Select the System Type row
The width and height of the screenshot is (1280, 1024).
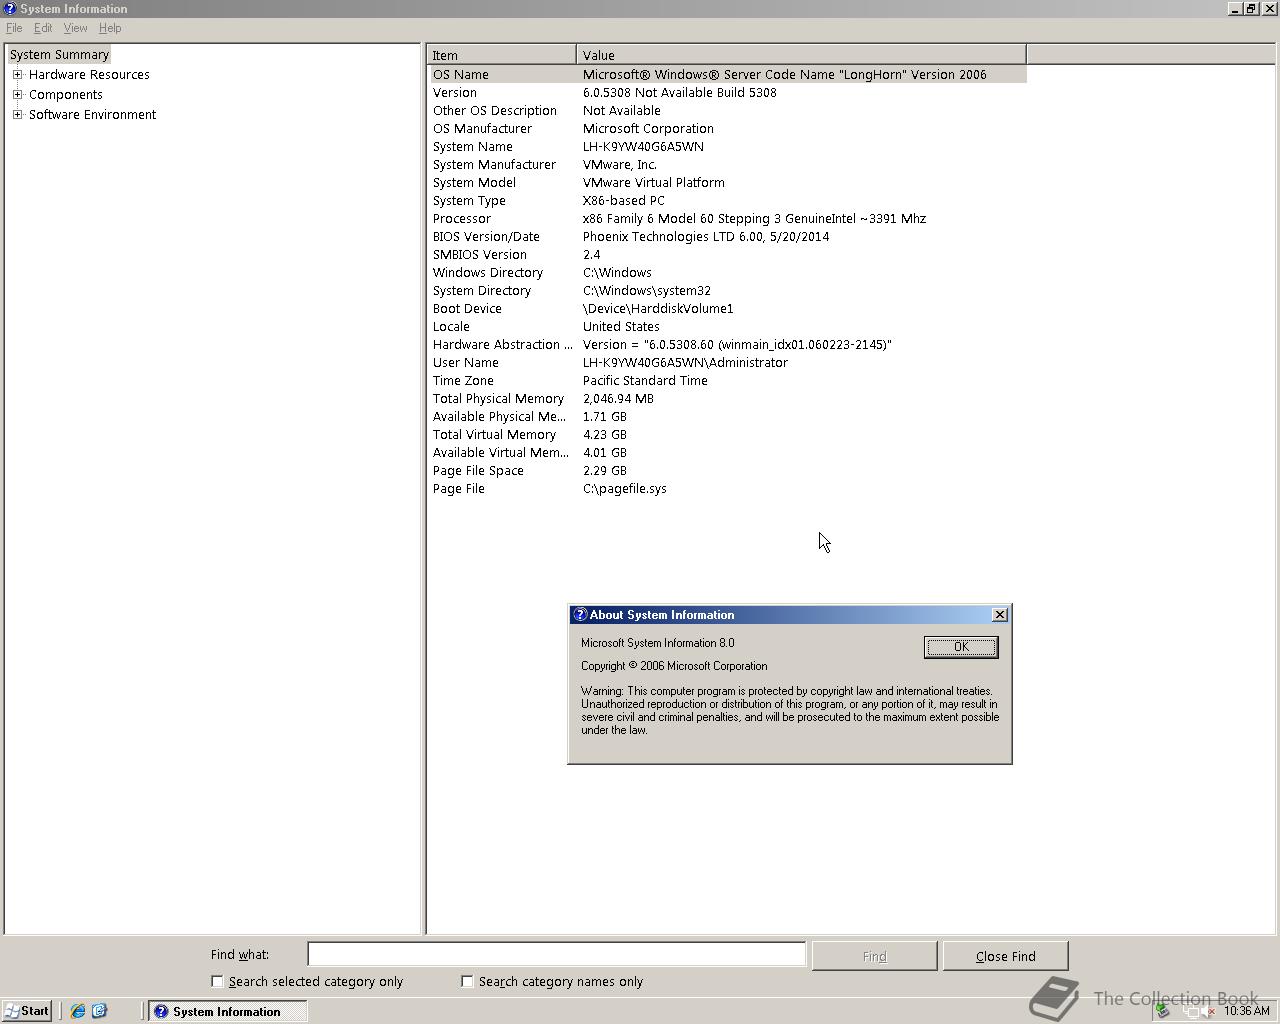(x=728, y=200)
